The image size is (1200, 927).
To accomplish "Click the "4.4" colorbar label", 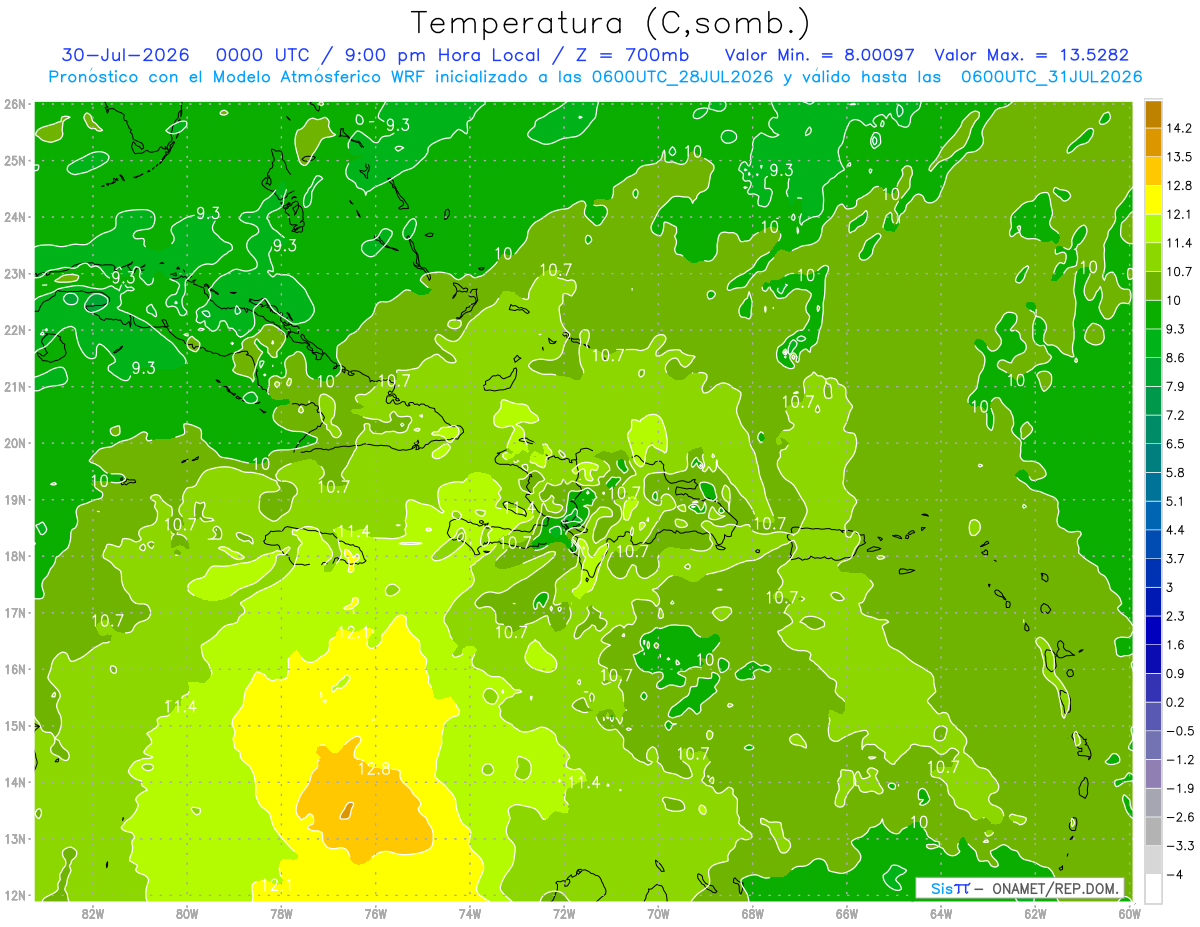I will pyautogui.click(x=1175, y=530).
